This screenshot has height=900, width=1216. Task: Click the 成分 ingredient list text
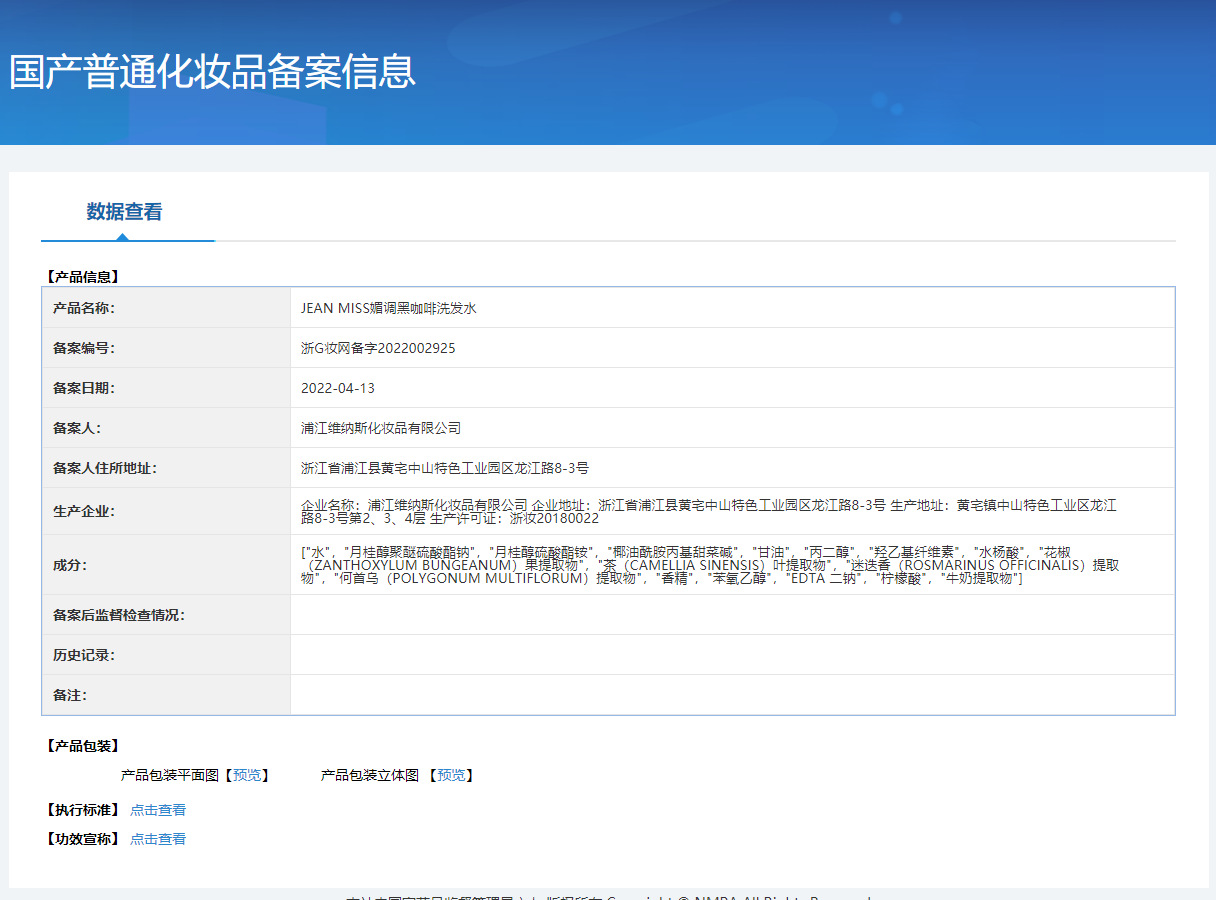[x=710, y=565]
